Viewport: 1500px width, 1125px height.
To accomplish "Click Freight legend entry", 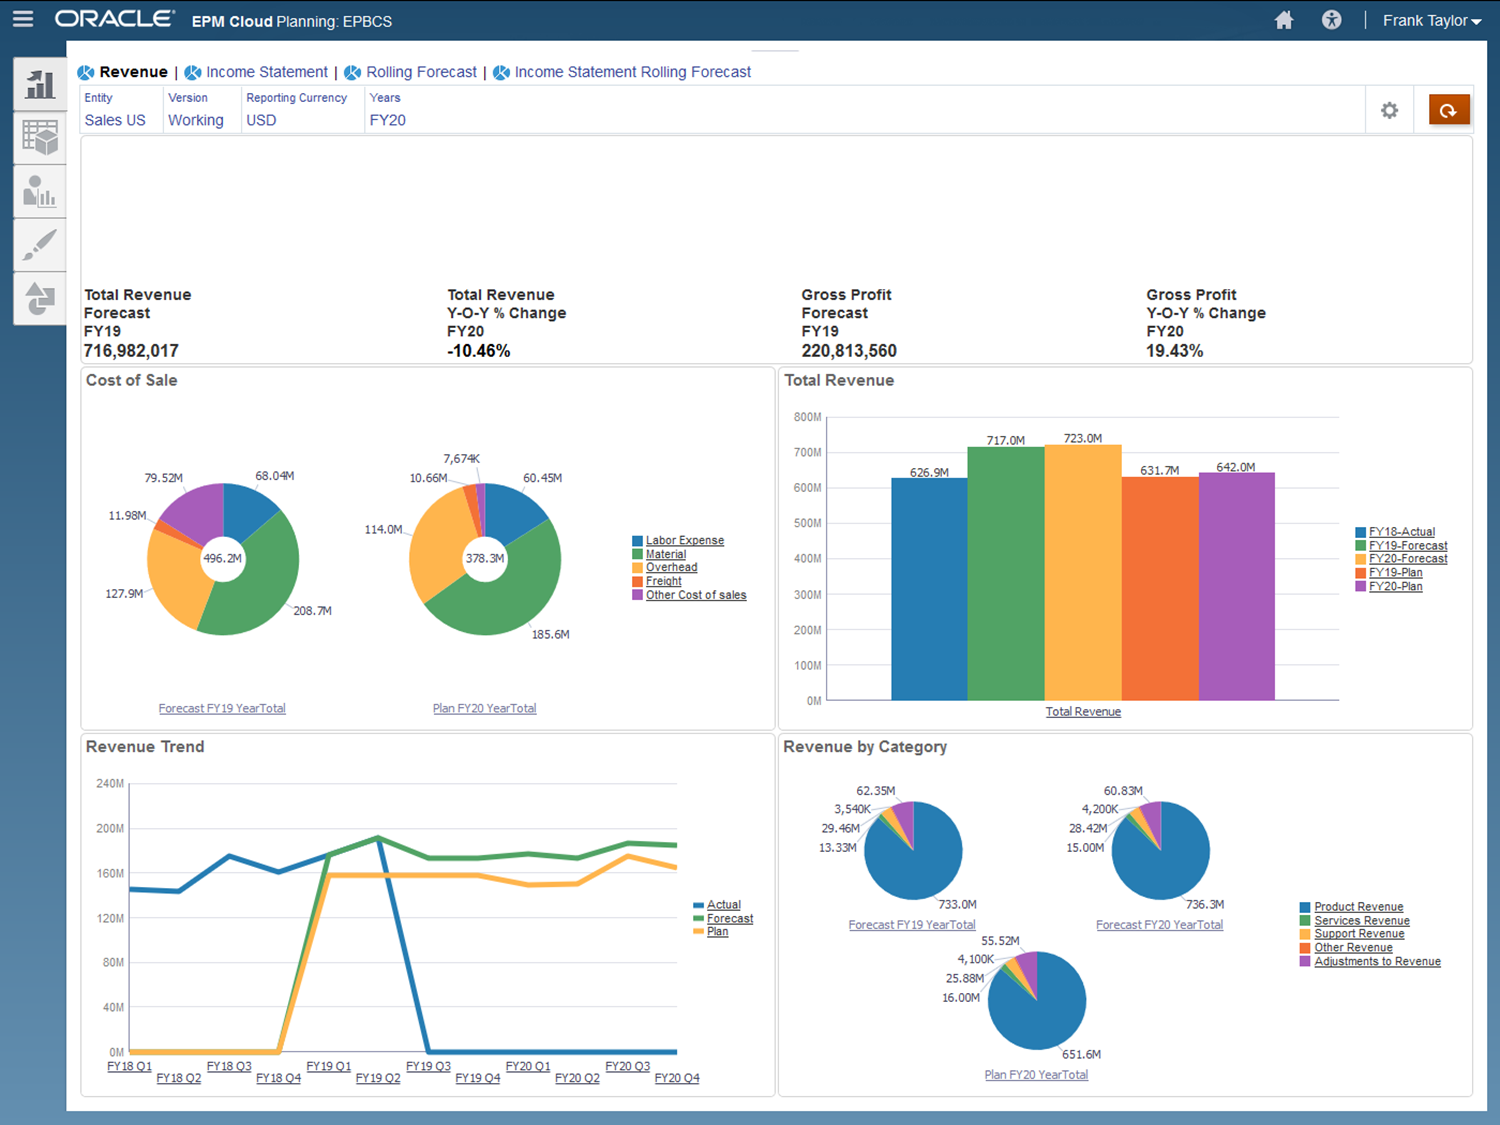I will coord(664,581).
